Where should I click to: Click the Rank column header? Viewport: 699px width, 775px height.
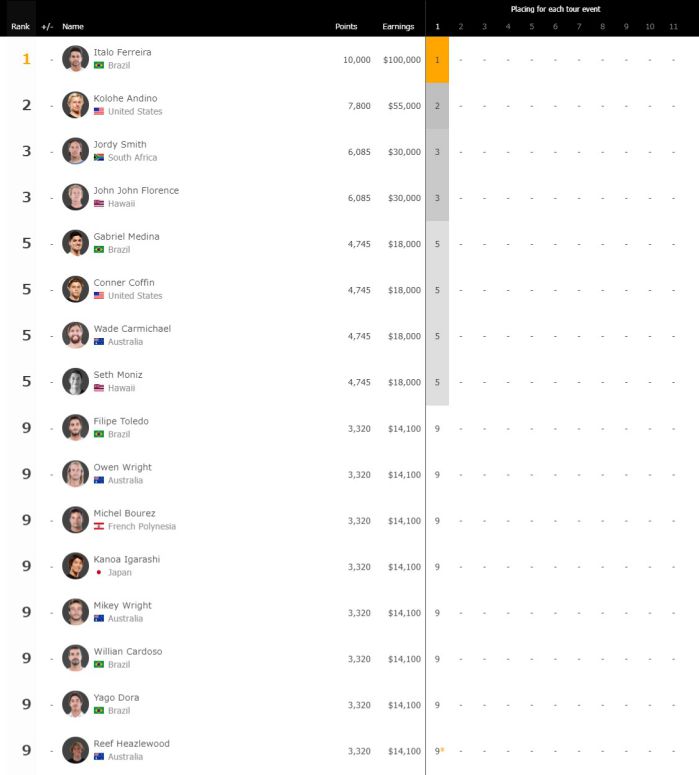click(x=20, y=26)
